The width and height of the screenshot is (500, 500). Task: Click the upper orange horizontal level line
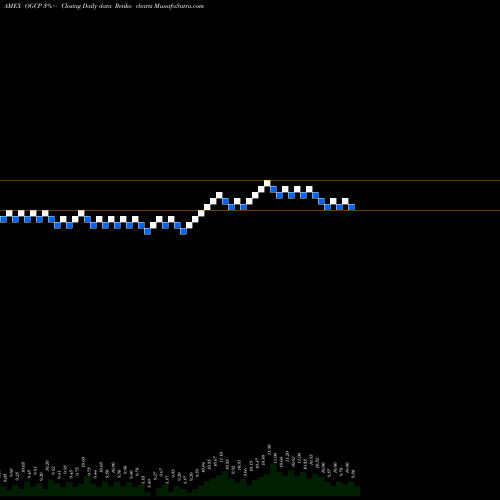(x=250, y=180)
